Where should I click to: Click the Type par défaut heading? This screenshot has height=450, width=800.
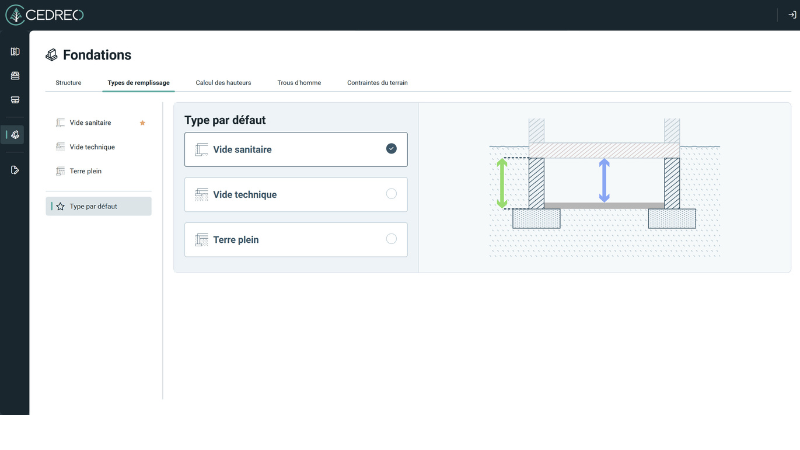(225, 120)
